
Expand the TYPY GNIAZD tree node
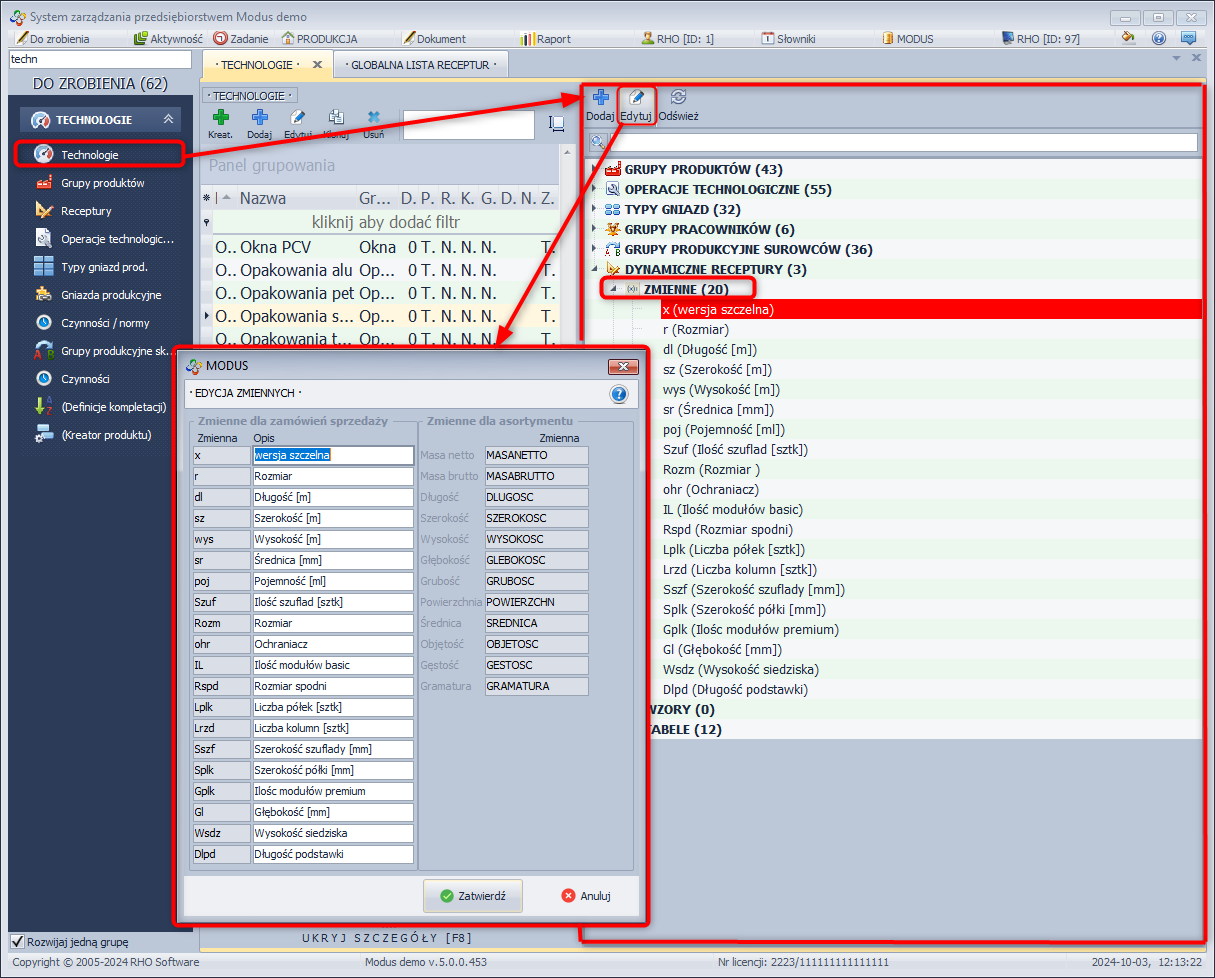pyautogui.click(x=597, y=209)
